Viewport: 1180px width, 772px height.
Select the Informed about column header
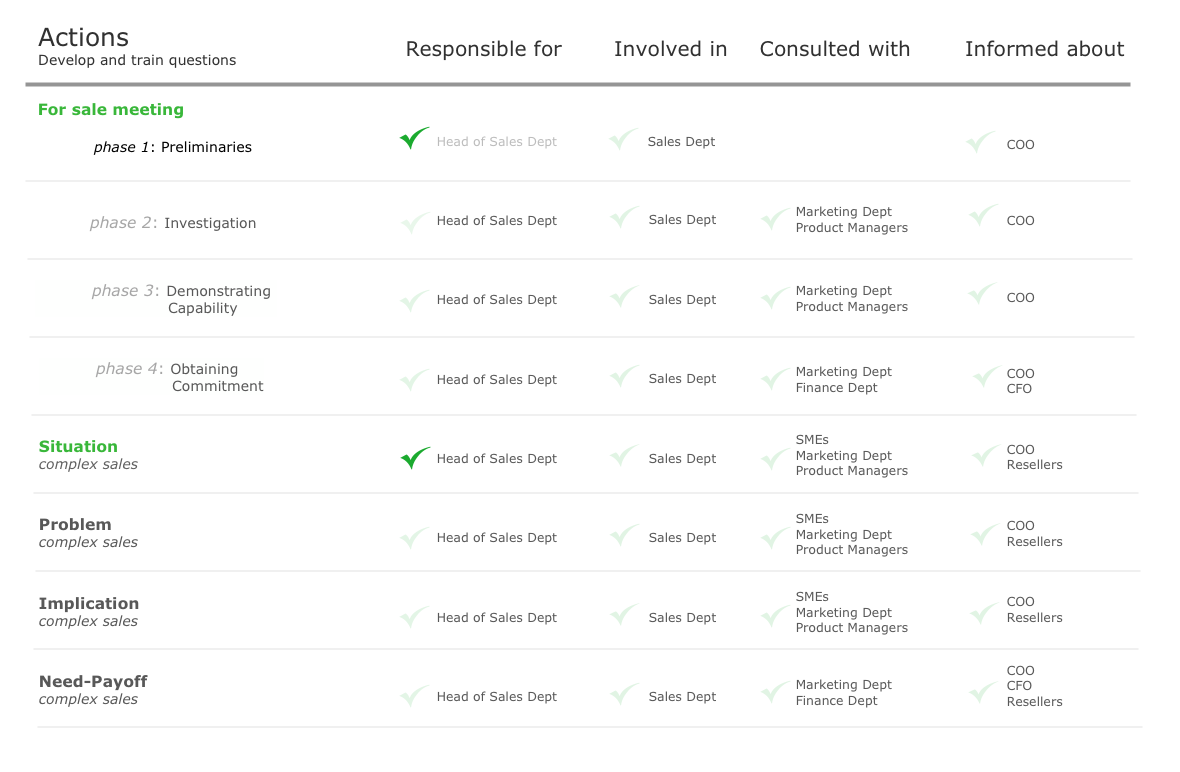(x=1044, y=49)
